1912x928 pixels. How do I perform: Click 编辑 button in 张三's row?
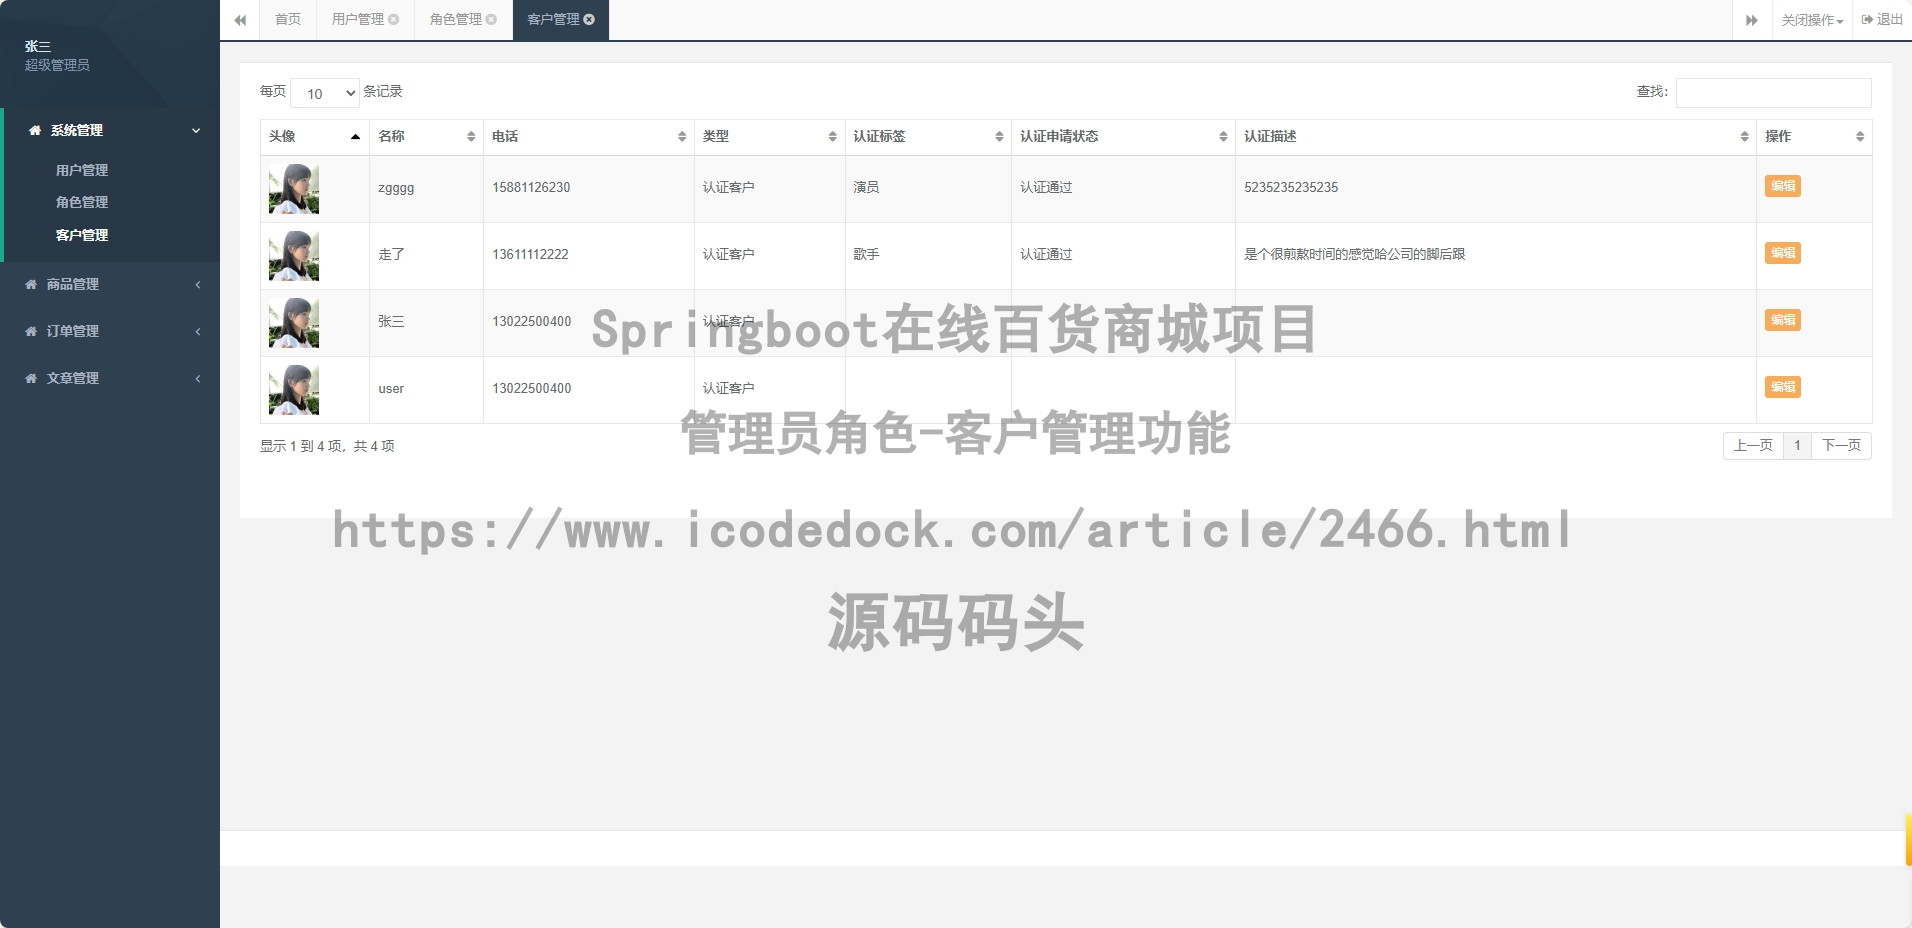tap(1783, 320)
